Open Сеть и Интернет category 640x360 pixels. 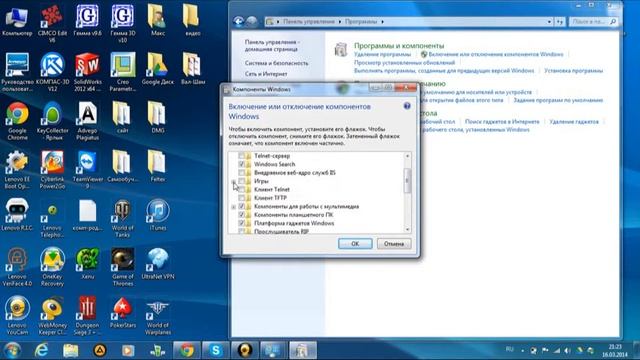pyautogui.click(x=266, y=74)
